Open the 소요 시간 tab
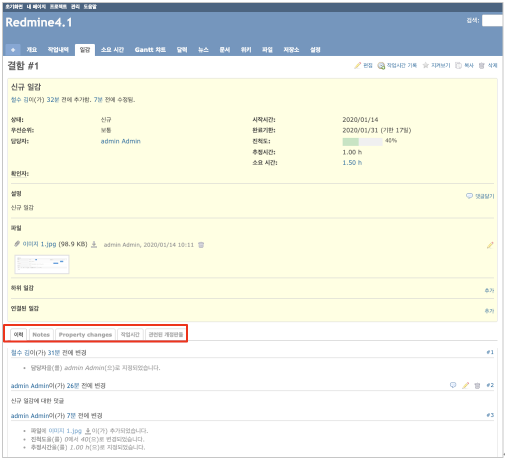Viewport: 505px width, 460px height. tap(112, 50)
